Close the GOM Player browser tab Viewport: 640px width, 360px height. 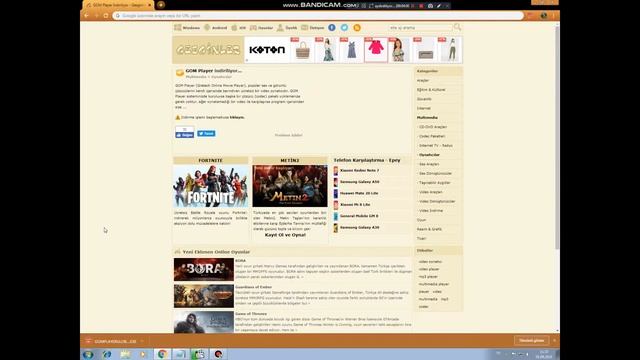(149, 5)
